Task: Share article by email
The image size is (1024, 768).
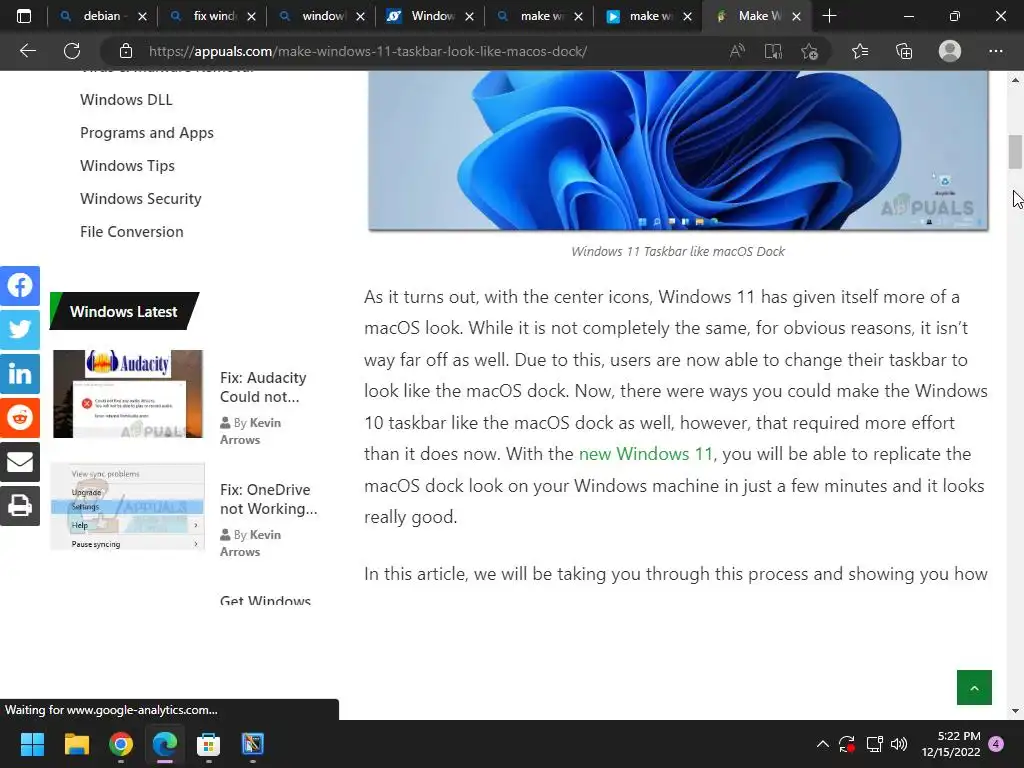Action: (x=20, y=462)
